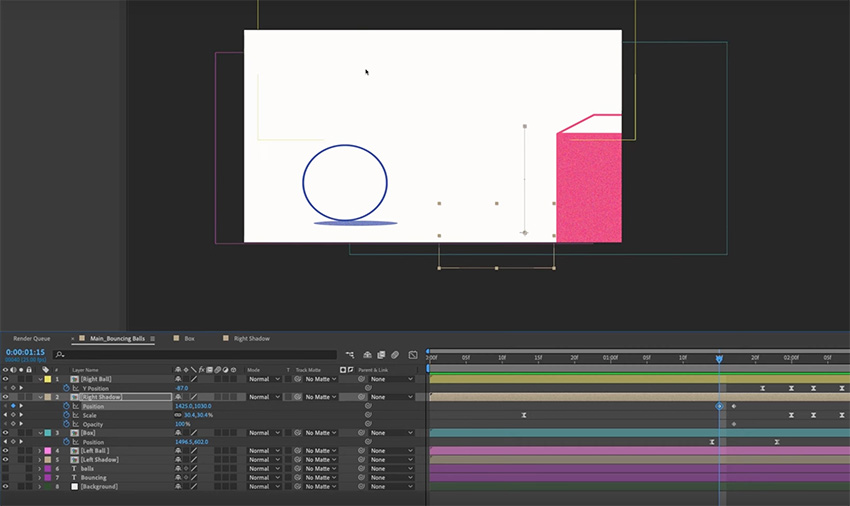Hide the Left Shadow layer eye
The height and width of the screenshot is (506, 850).
point(5,460)
